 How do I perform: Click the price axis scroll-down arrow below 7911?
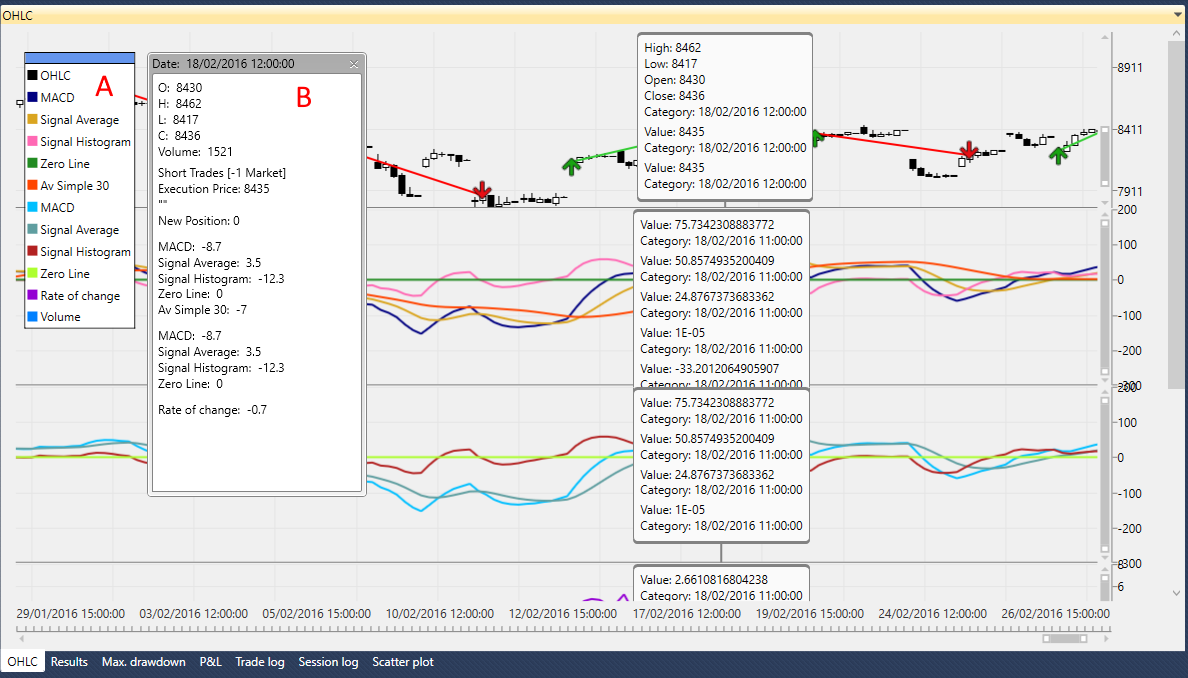point(1105,205)
